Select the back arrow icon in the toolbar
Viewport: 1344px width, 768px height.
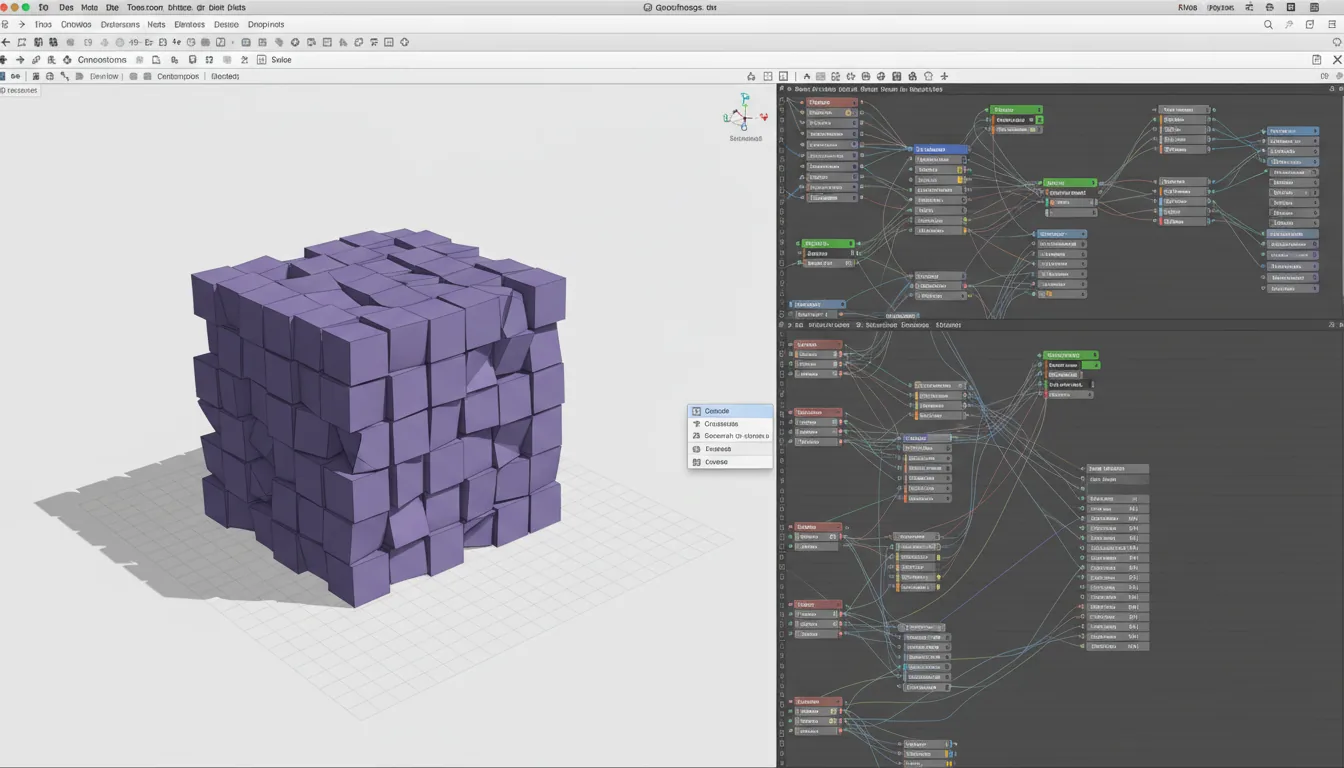pyautogui.click(x=7, y=41)
